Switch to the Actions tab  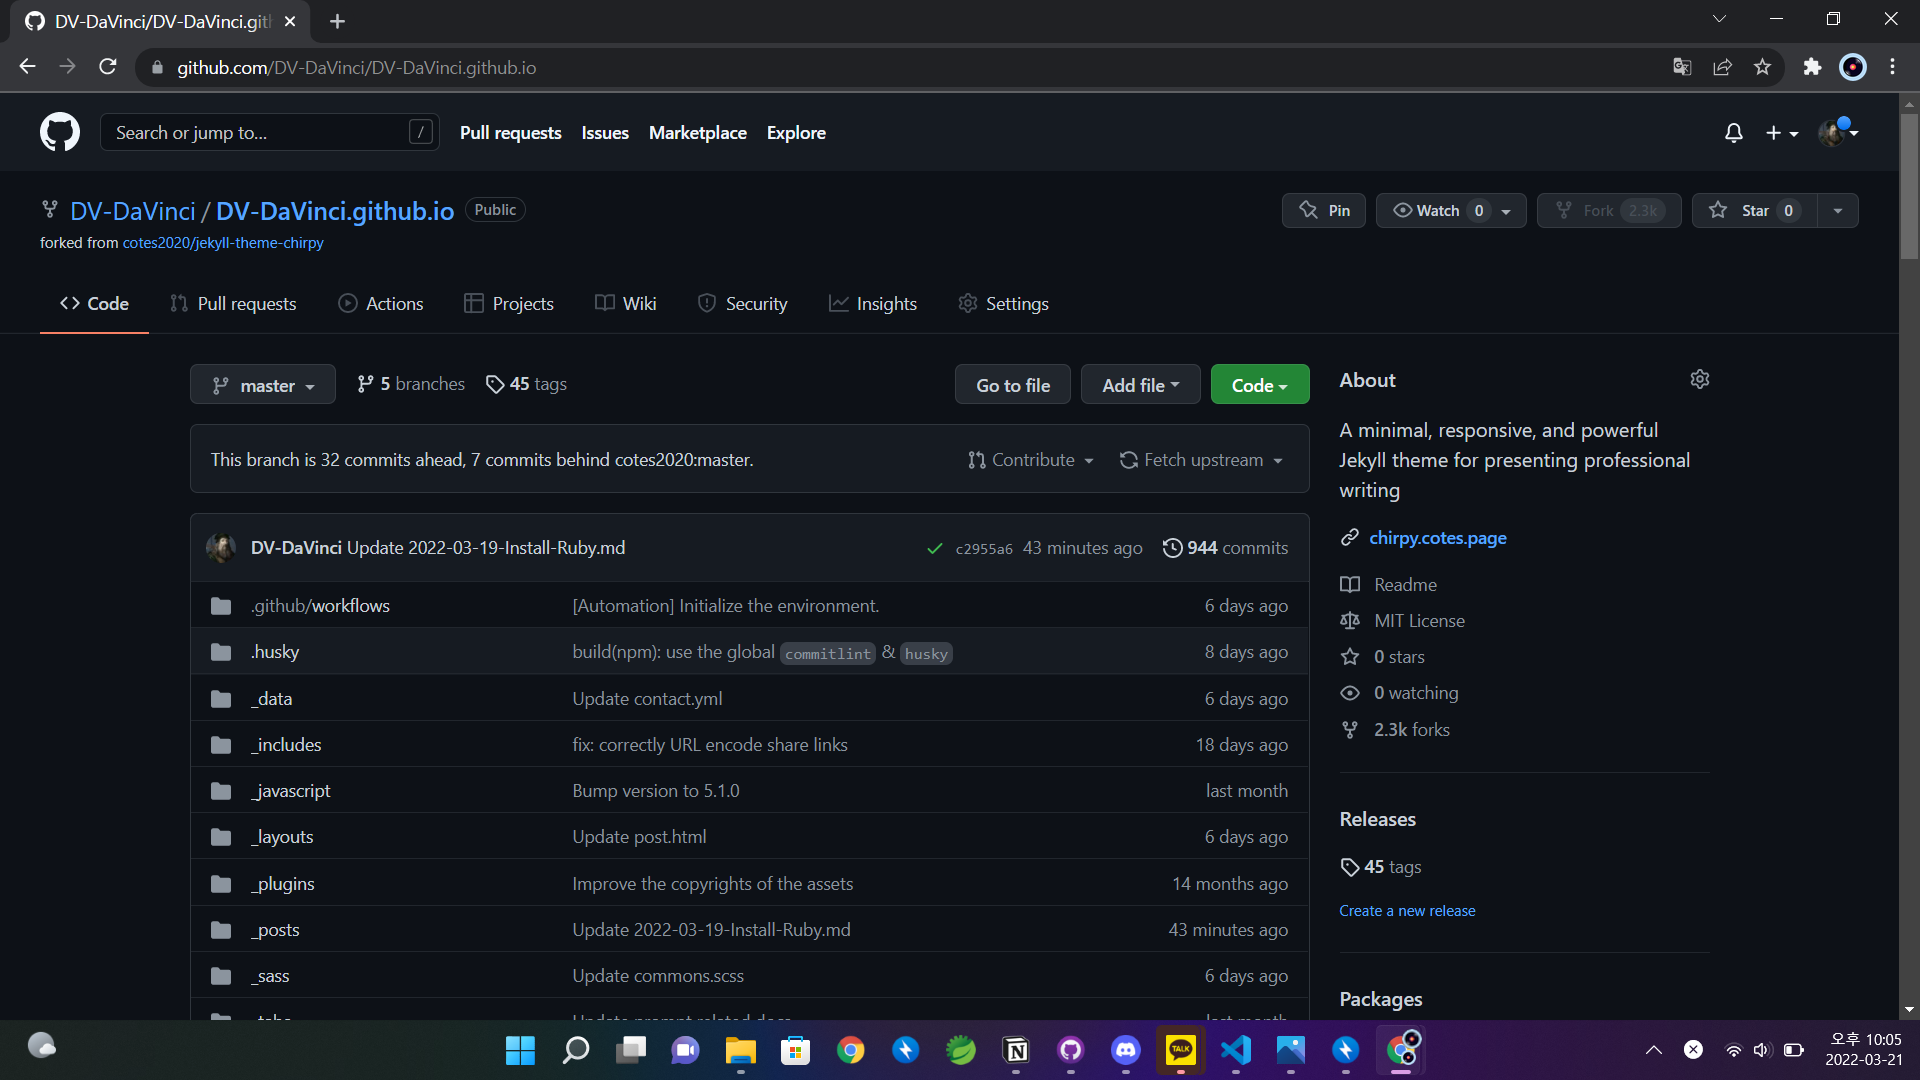click(381, 304)
